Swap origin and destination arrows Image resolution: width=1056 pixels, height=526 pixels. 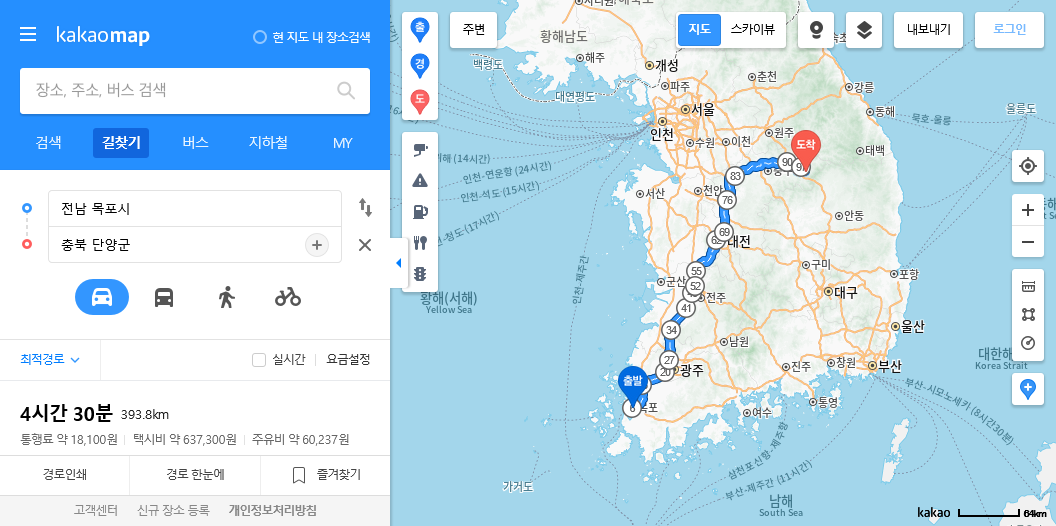click(365, 207)
